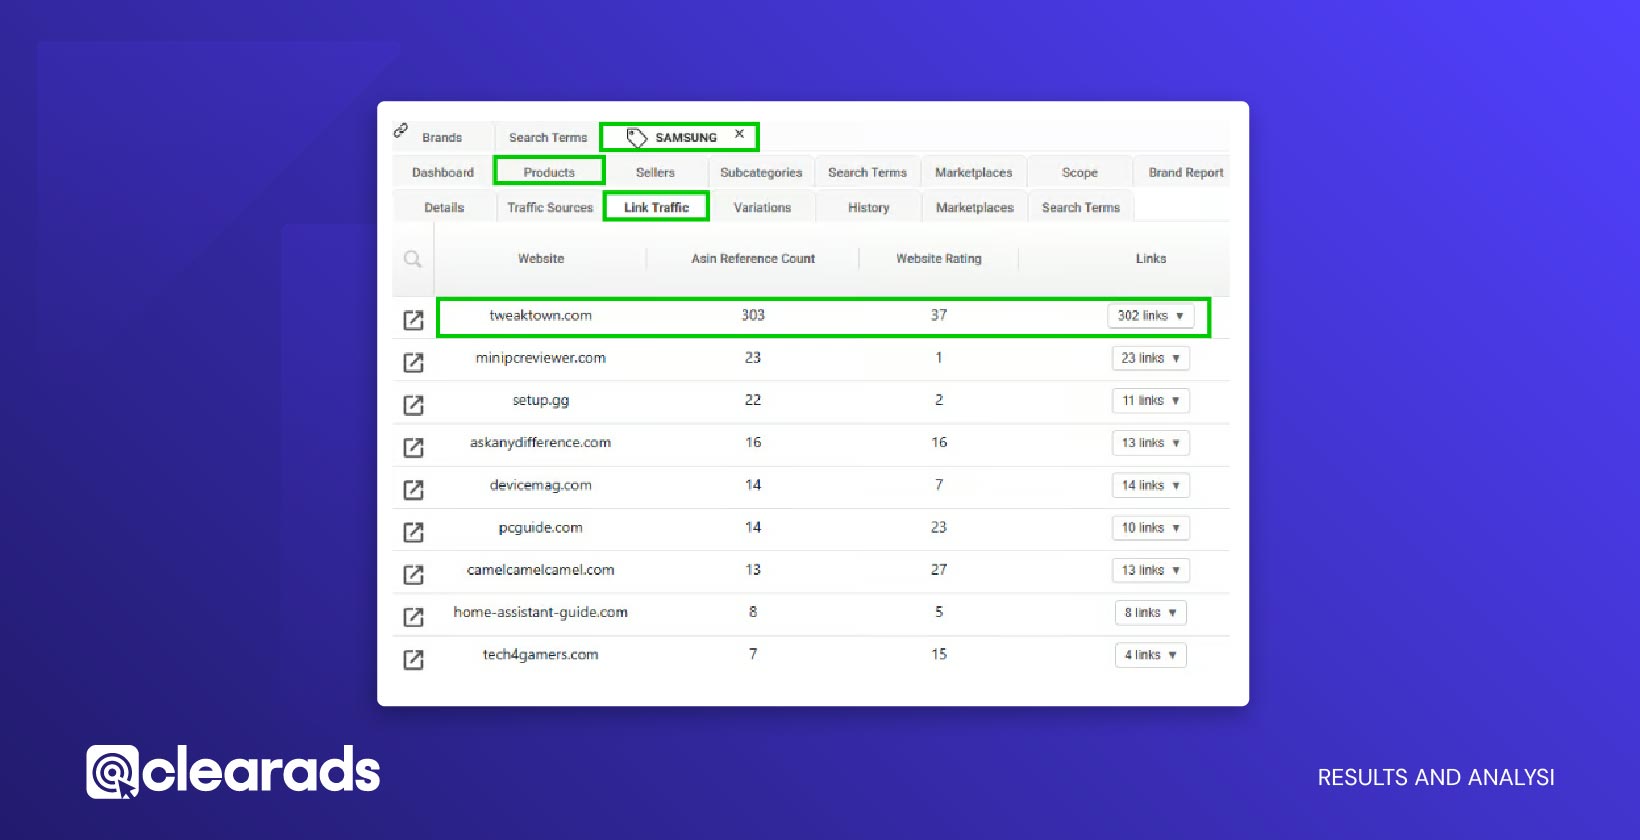
Task: Open external link icon for tech4gamers.com
Action: tap(413, 659)
